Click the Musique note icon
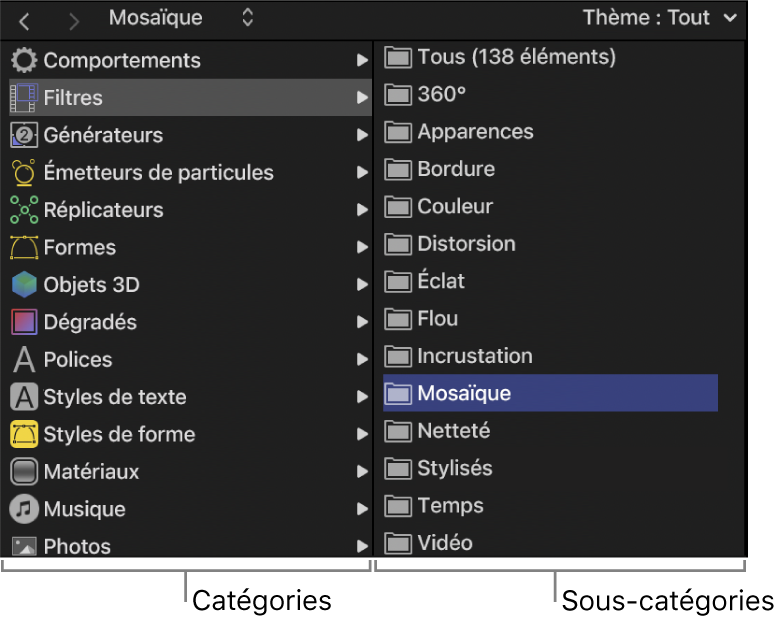This screenshot has width=780, height=622. click(x=24, y=509)
